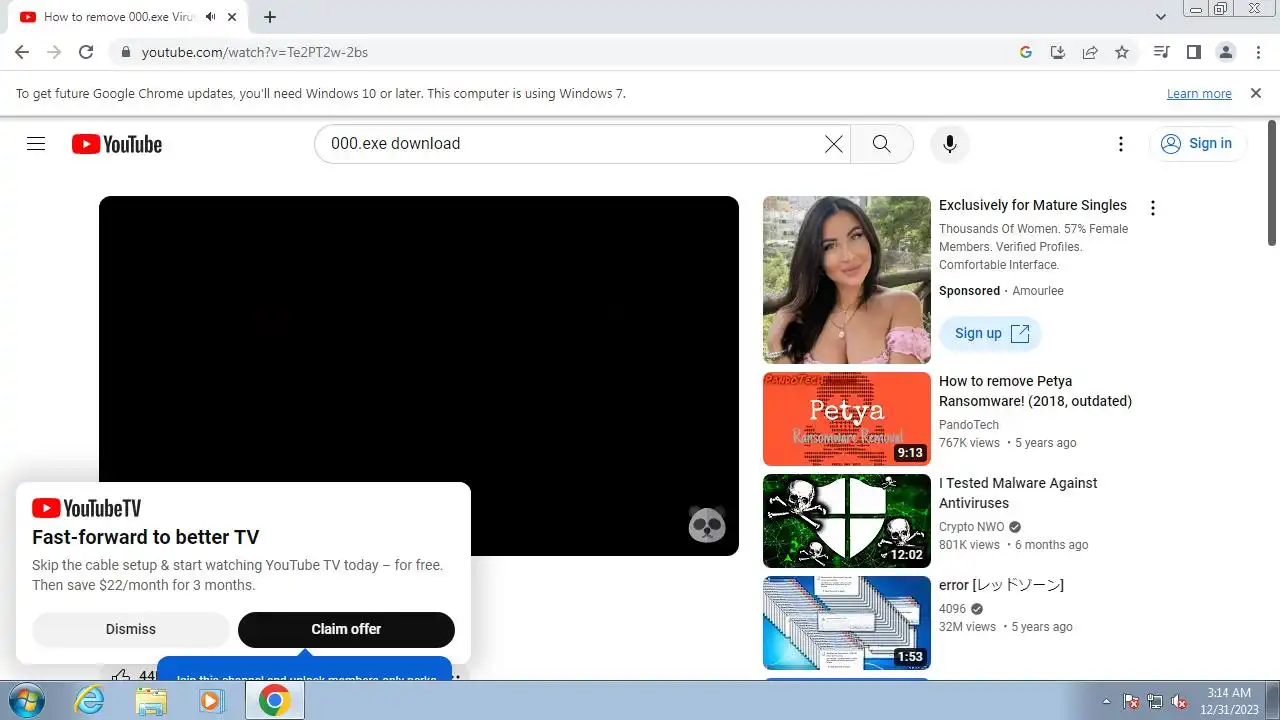Open the Malware Against Antiviruses thumbnail
The height and width of the screenshot is (720, 1280).
[847, 521]
